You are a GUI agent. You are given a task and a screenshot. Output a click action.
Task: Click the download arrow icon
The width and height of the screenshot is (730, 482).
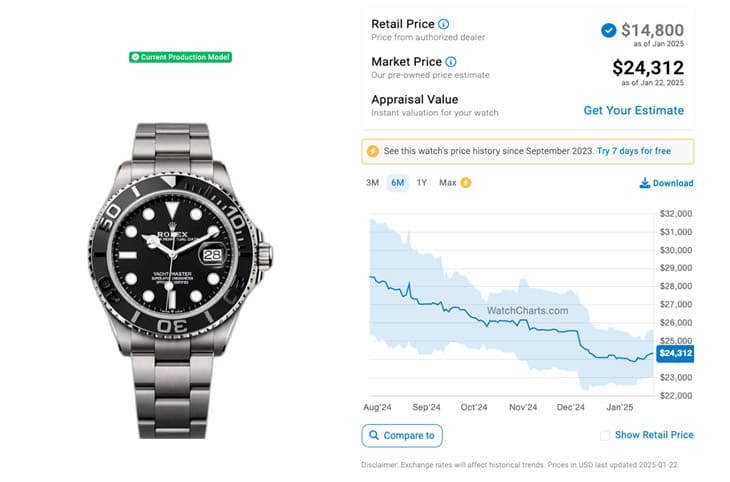pyautogui.click(x=645, y=183)
